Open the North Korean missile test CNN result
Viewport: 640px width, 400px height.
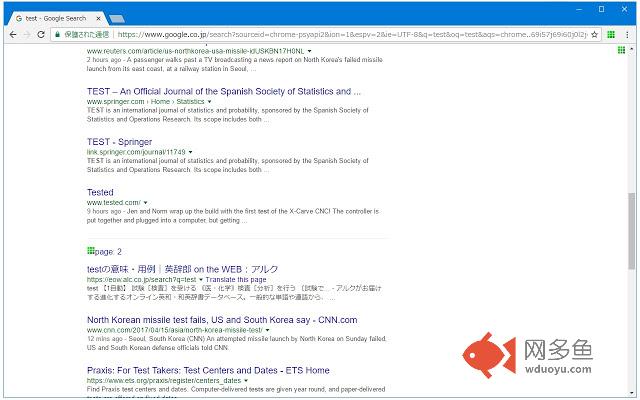pos(222,320)
